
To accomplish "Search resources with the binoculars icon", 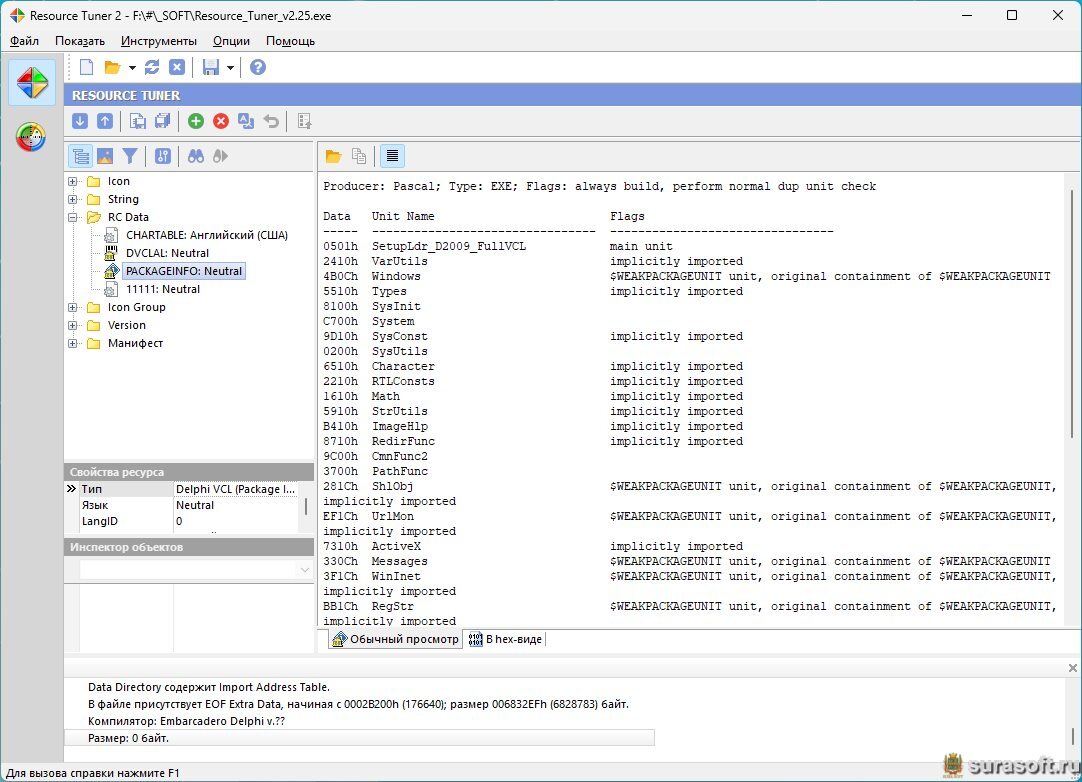I will pos(196,156).
